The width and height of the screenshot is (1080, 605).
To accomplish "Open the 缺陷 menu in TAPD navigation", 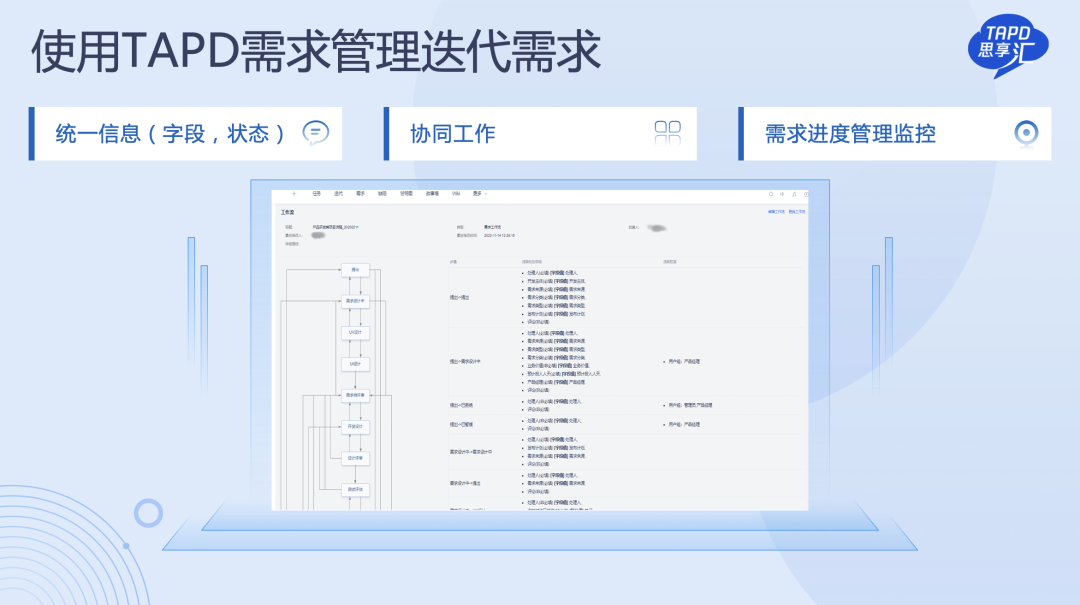I will 382,194.
